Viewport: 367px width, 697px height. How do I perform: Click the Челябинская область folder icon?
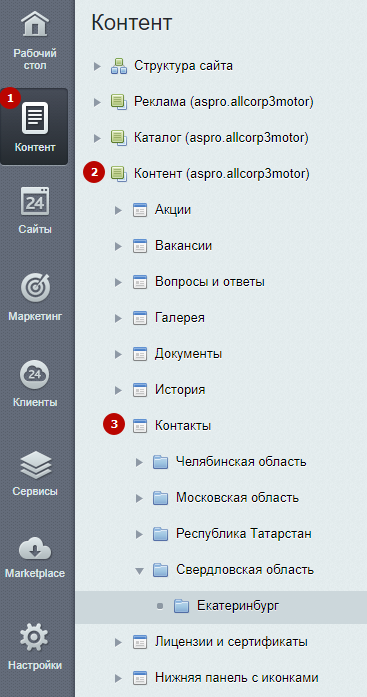click(x=160, y=462)
